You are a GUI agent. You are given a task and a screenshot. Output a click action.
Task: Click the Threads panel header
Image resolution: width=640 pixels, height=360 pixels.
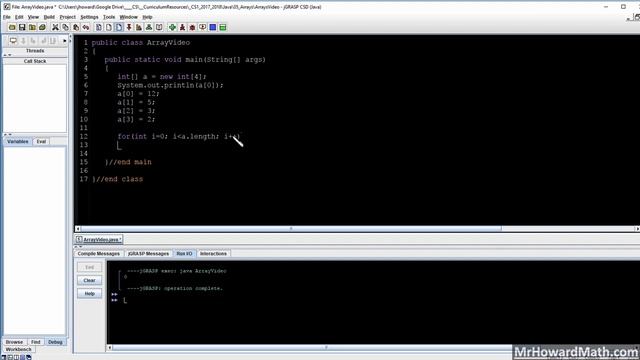click(x=35, y=51)
